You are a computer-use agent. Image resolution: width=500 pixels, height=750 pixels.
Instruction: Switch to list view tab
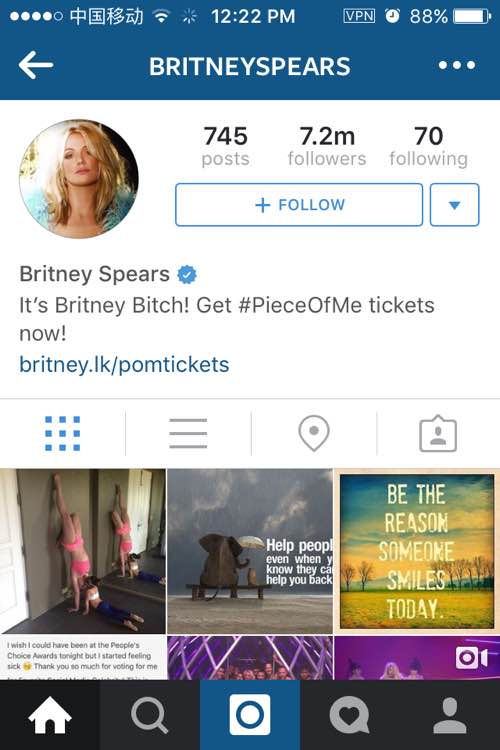point(188,433)
